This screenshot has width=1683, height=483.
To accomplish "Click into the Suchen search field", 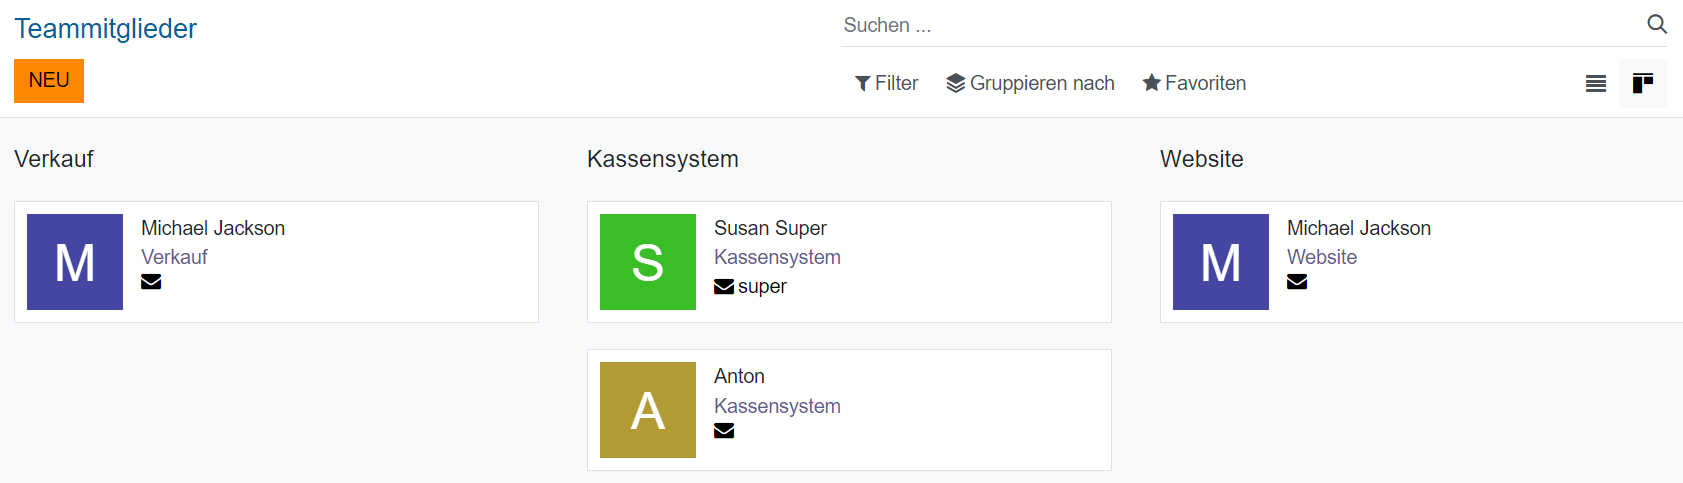I will [x=1240, y=25].
